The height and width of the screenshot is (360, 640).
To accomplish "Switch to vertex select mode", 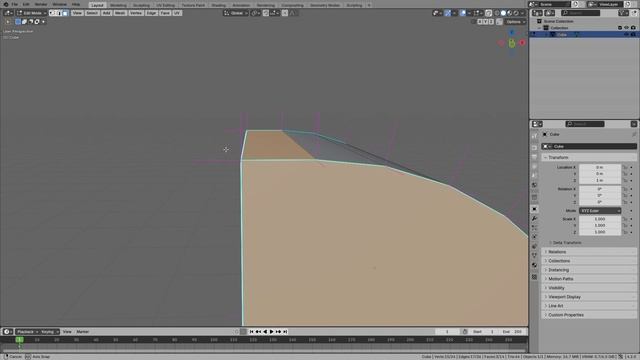I will (x=52, y=13).
